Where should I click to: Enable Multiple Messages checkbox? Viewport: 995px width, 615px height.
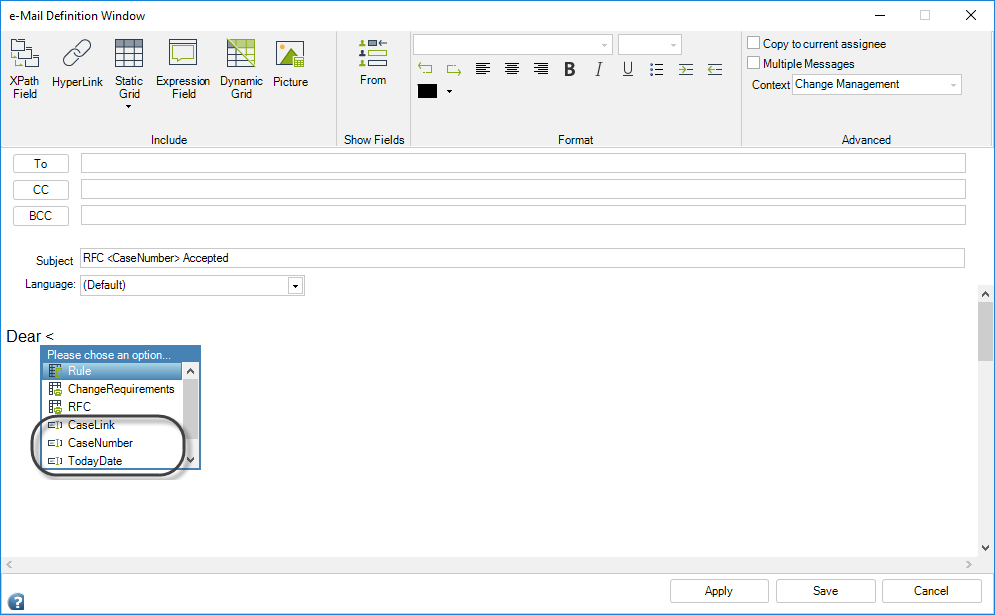pos(753,63)
